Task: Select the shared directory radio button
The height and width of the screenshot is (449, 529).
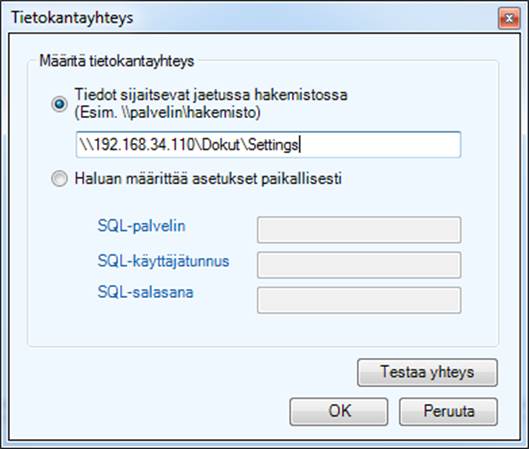Action: tap(59, 104)
